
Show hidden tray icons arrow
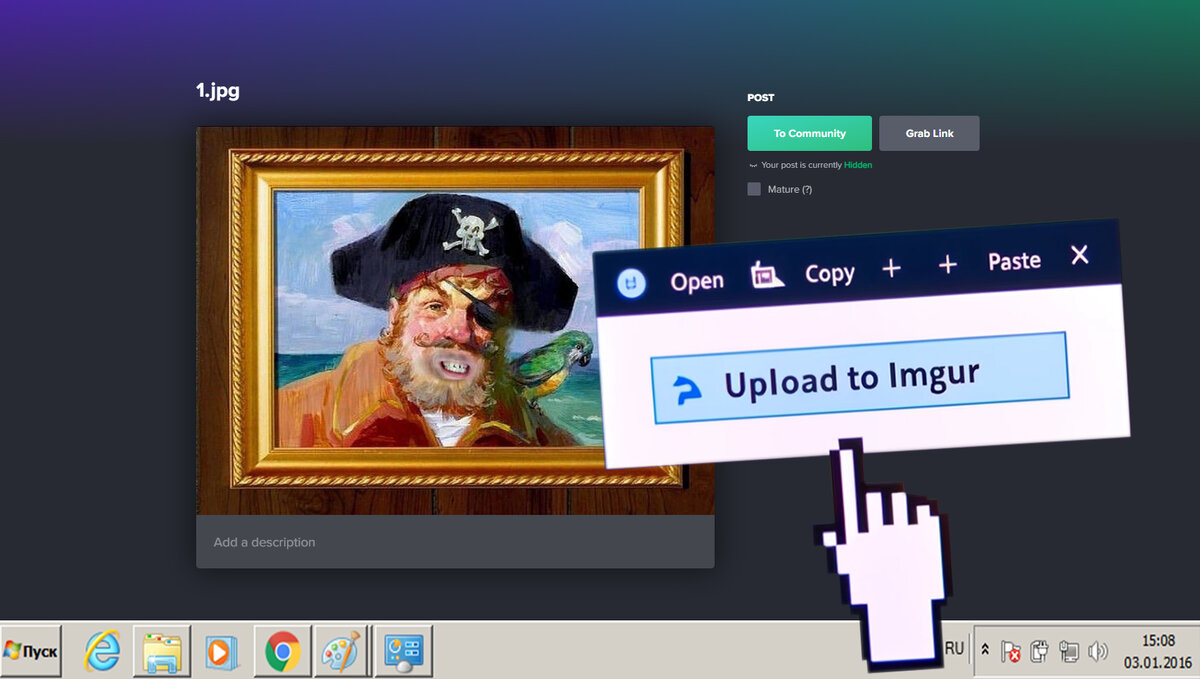pos(985,649)
